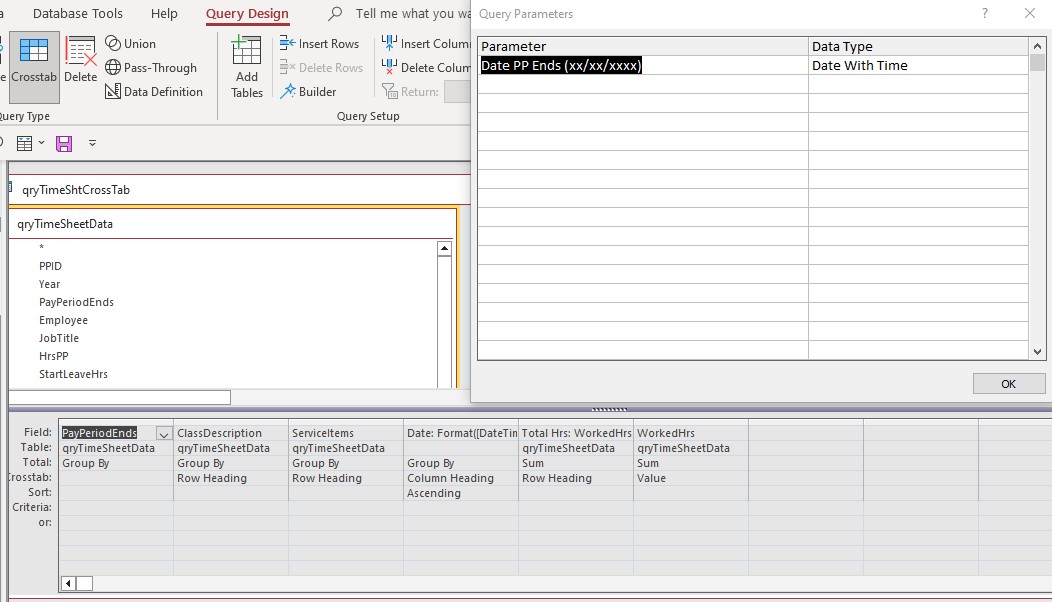Open Data Definition query type
This screenshot has width=1052, height=602.
click(x=154, y=91)
